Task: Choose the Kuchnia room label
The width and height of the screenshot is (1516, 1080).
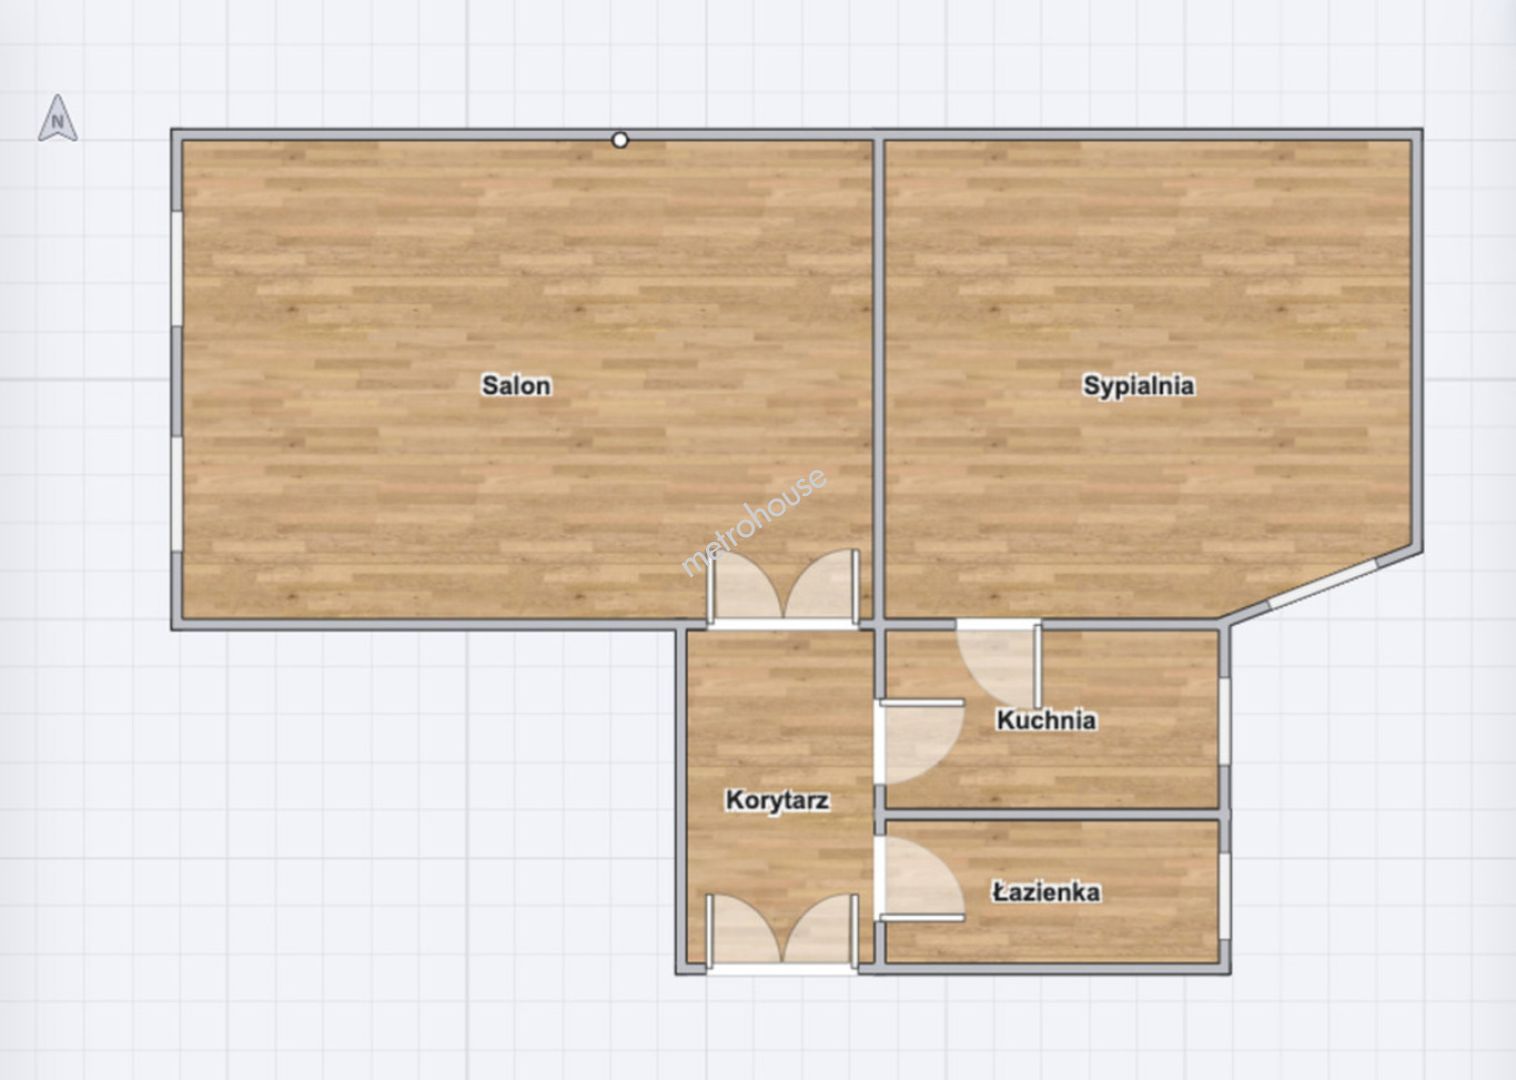Action: click(1046, 720)
